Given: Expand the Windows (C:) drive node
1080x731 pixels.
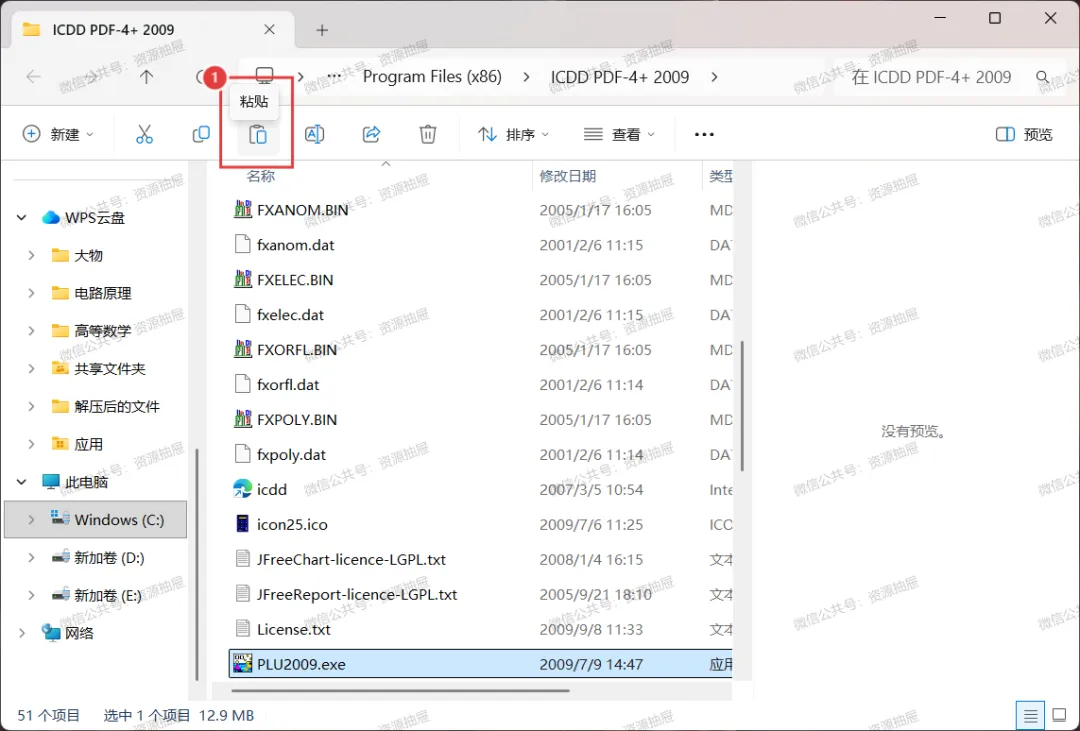Looking at the screenshot, I should coord(31,519).
